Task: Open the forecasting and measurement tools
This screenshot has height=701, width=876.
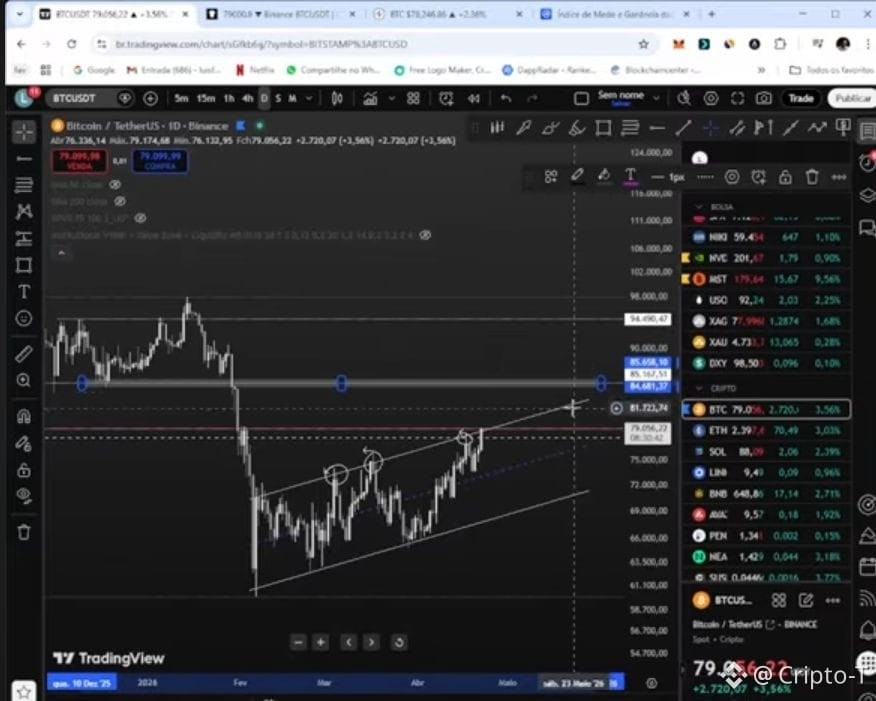Action: pyautogui.click(x=23, y=238)
